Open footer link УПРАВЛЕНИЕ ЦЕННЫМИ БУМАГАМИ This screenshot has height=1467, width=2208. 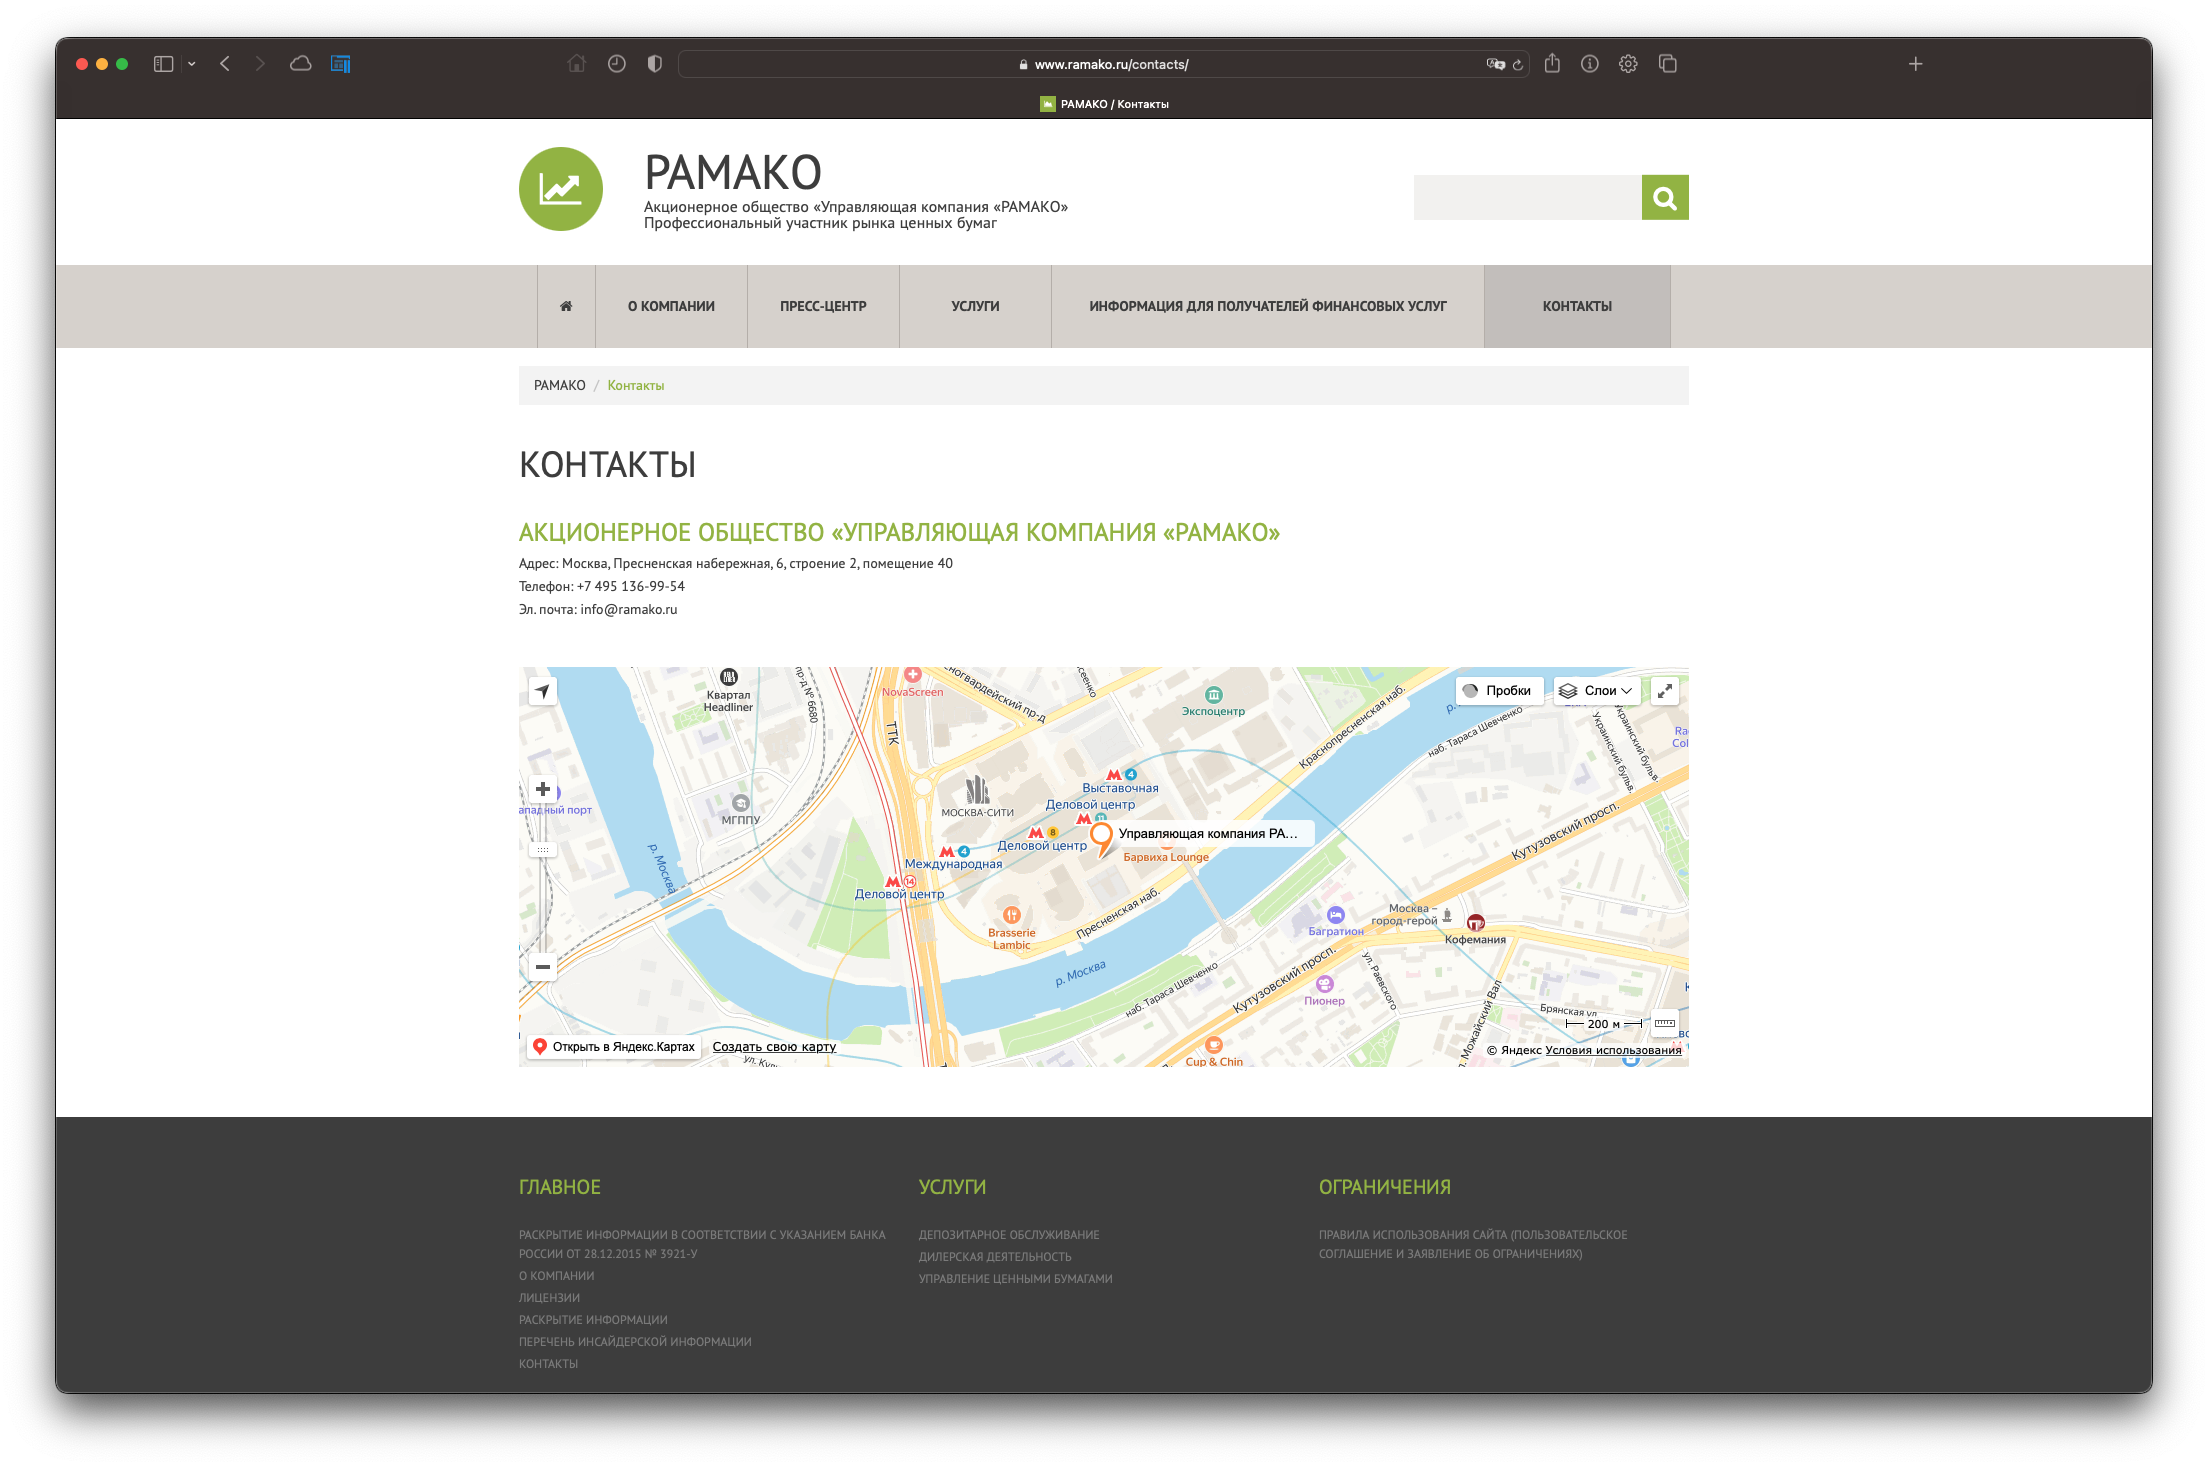click(x=1015, y=1279)
